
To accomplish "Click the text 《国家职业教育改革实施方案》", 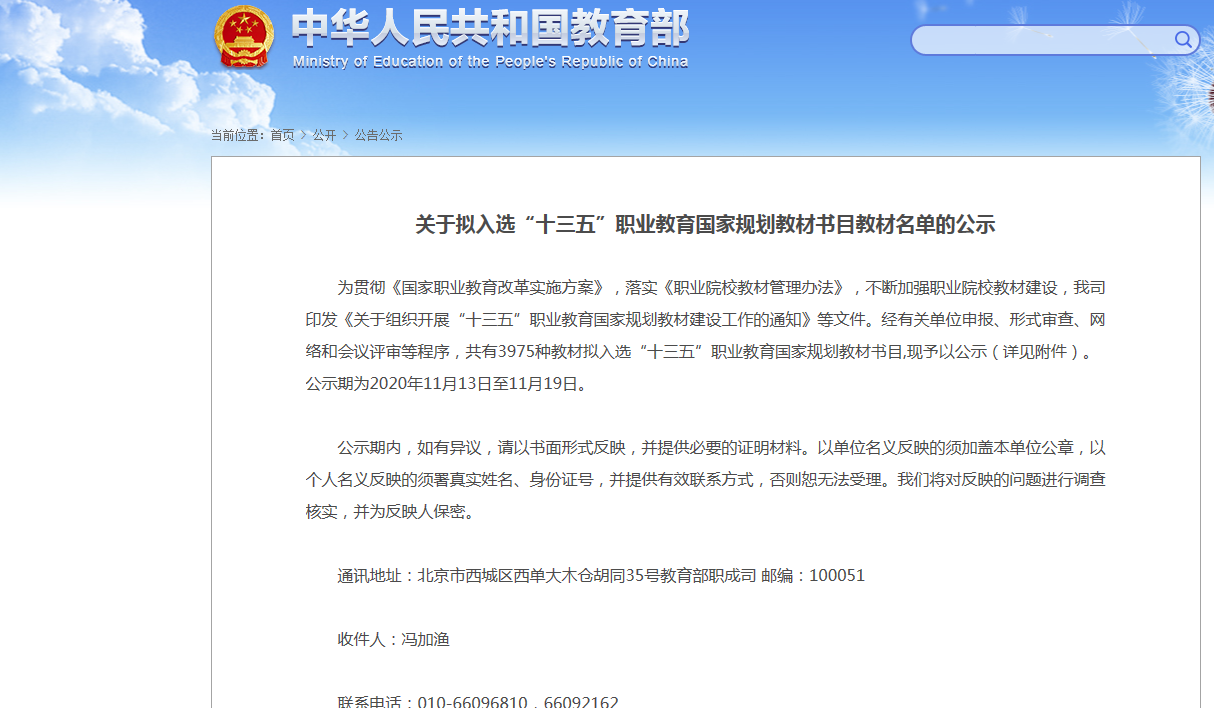I will tap(497, 287).
